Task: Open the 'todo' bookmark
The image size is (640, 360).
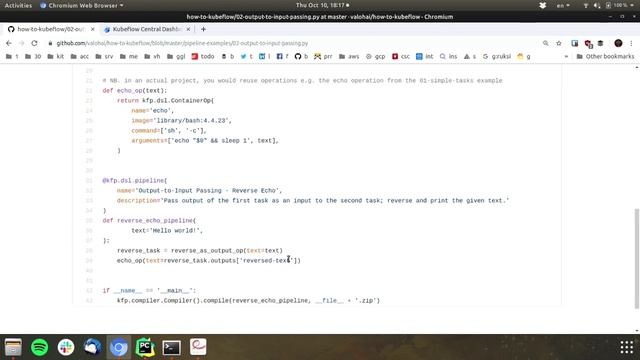Action: click(x=203, y=57)
